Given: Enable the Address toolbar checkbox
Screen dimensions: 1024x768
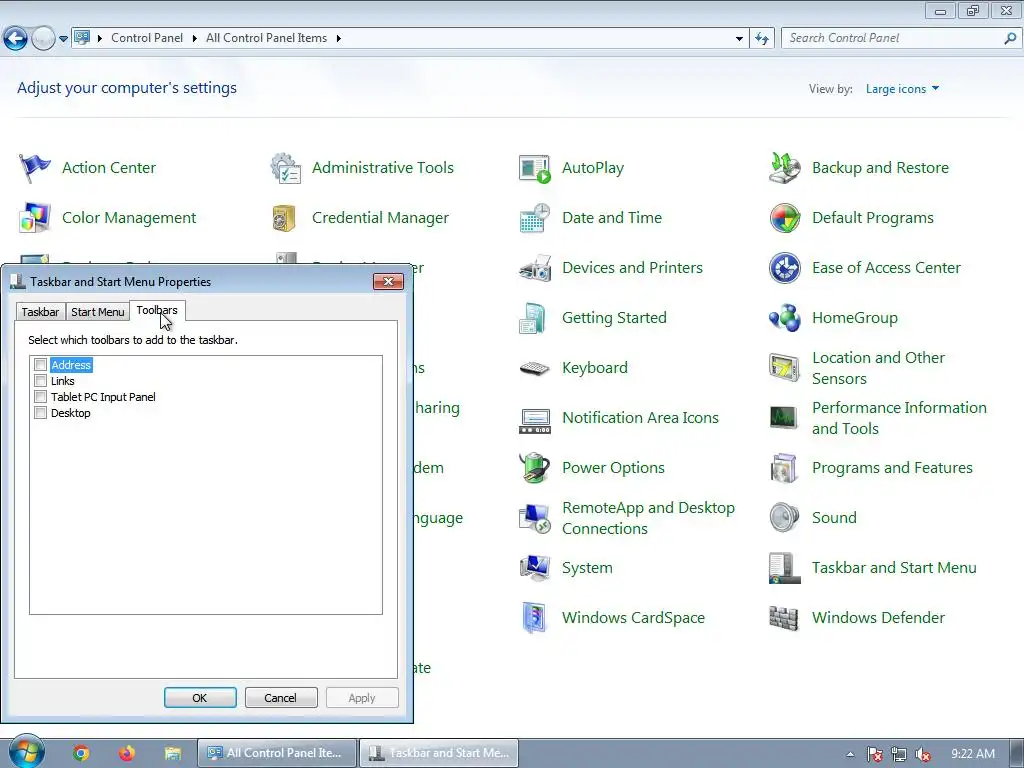Looking at the screenshot, I should [40, 364].
